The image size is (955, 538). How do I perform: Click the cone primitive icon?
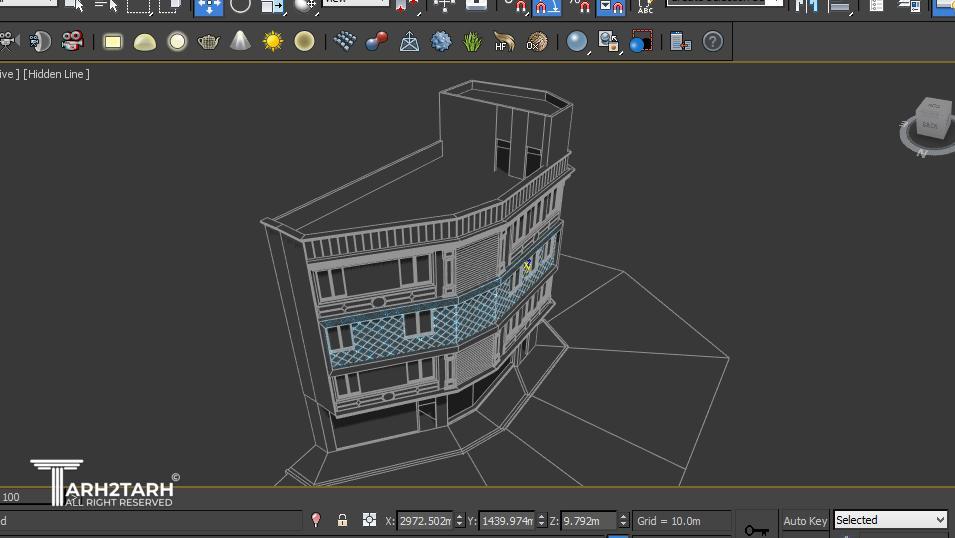240,41
